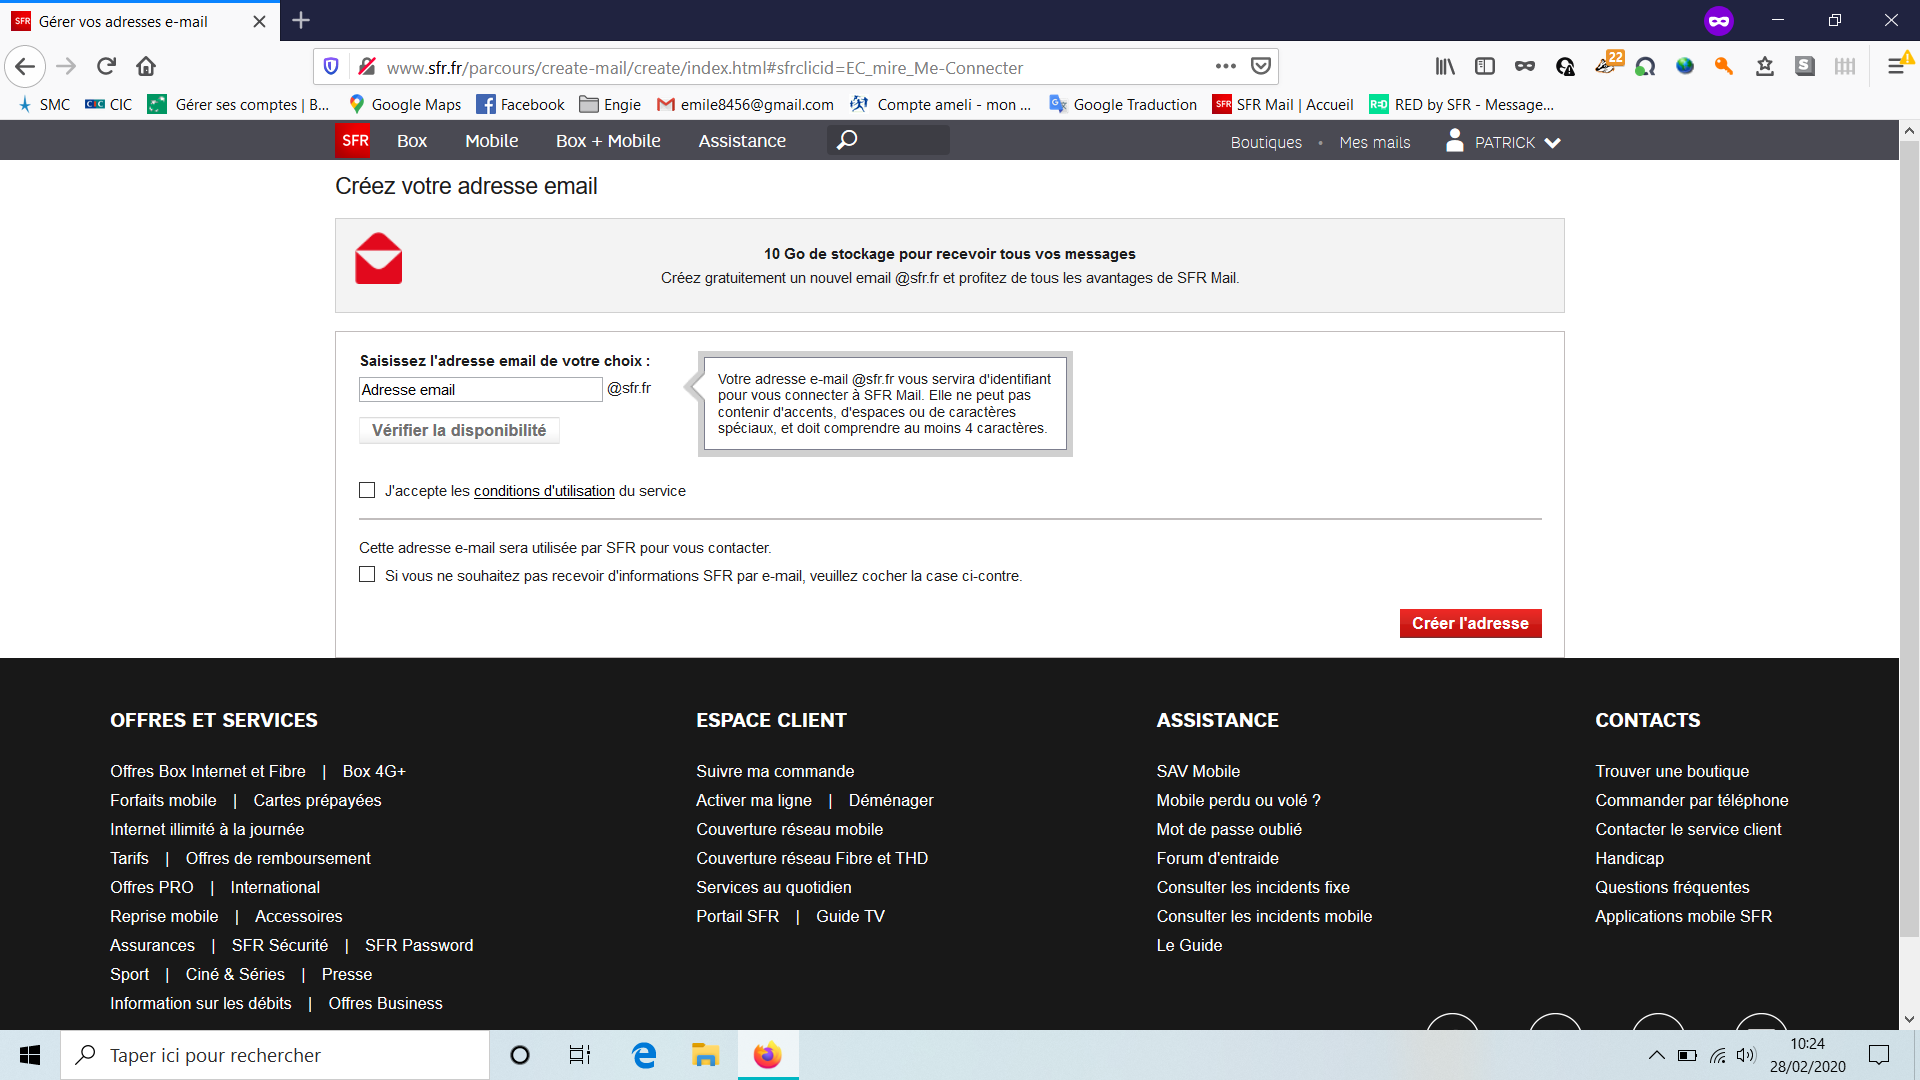Check the no SFR information emails box
The width and height of the screenshot is (1920, 1080).
point(367,575)
